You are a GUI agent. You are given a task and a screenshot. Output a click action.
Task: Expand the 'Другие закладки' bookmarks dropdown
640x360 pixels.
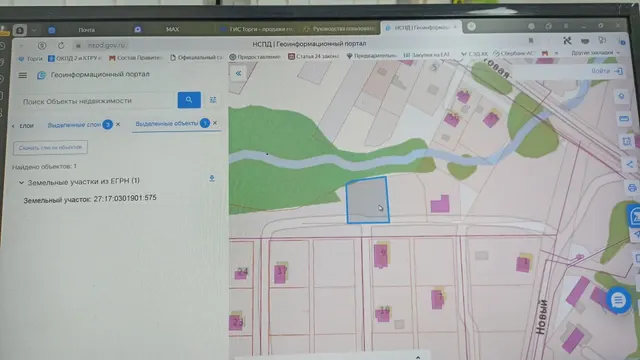595,53
